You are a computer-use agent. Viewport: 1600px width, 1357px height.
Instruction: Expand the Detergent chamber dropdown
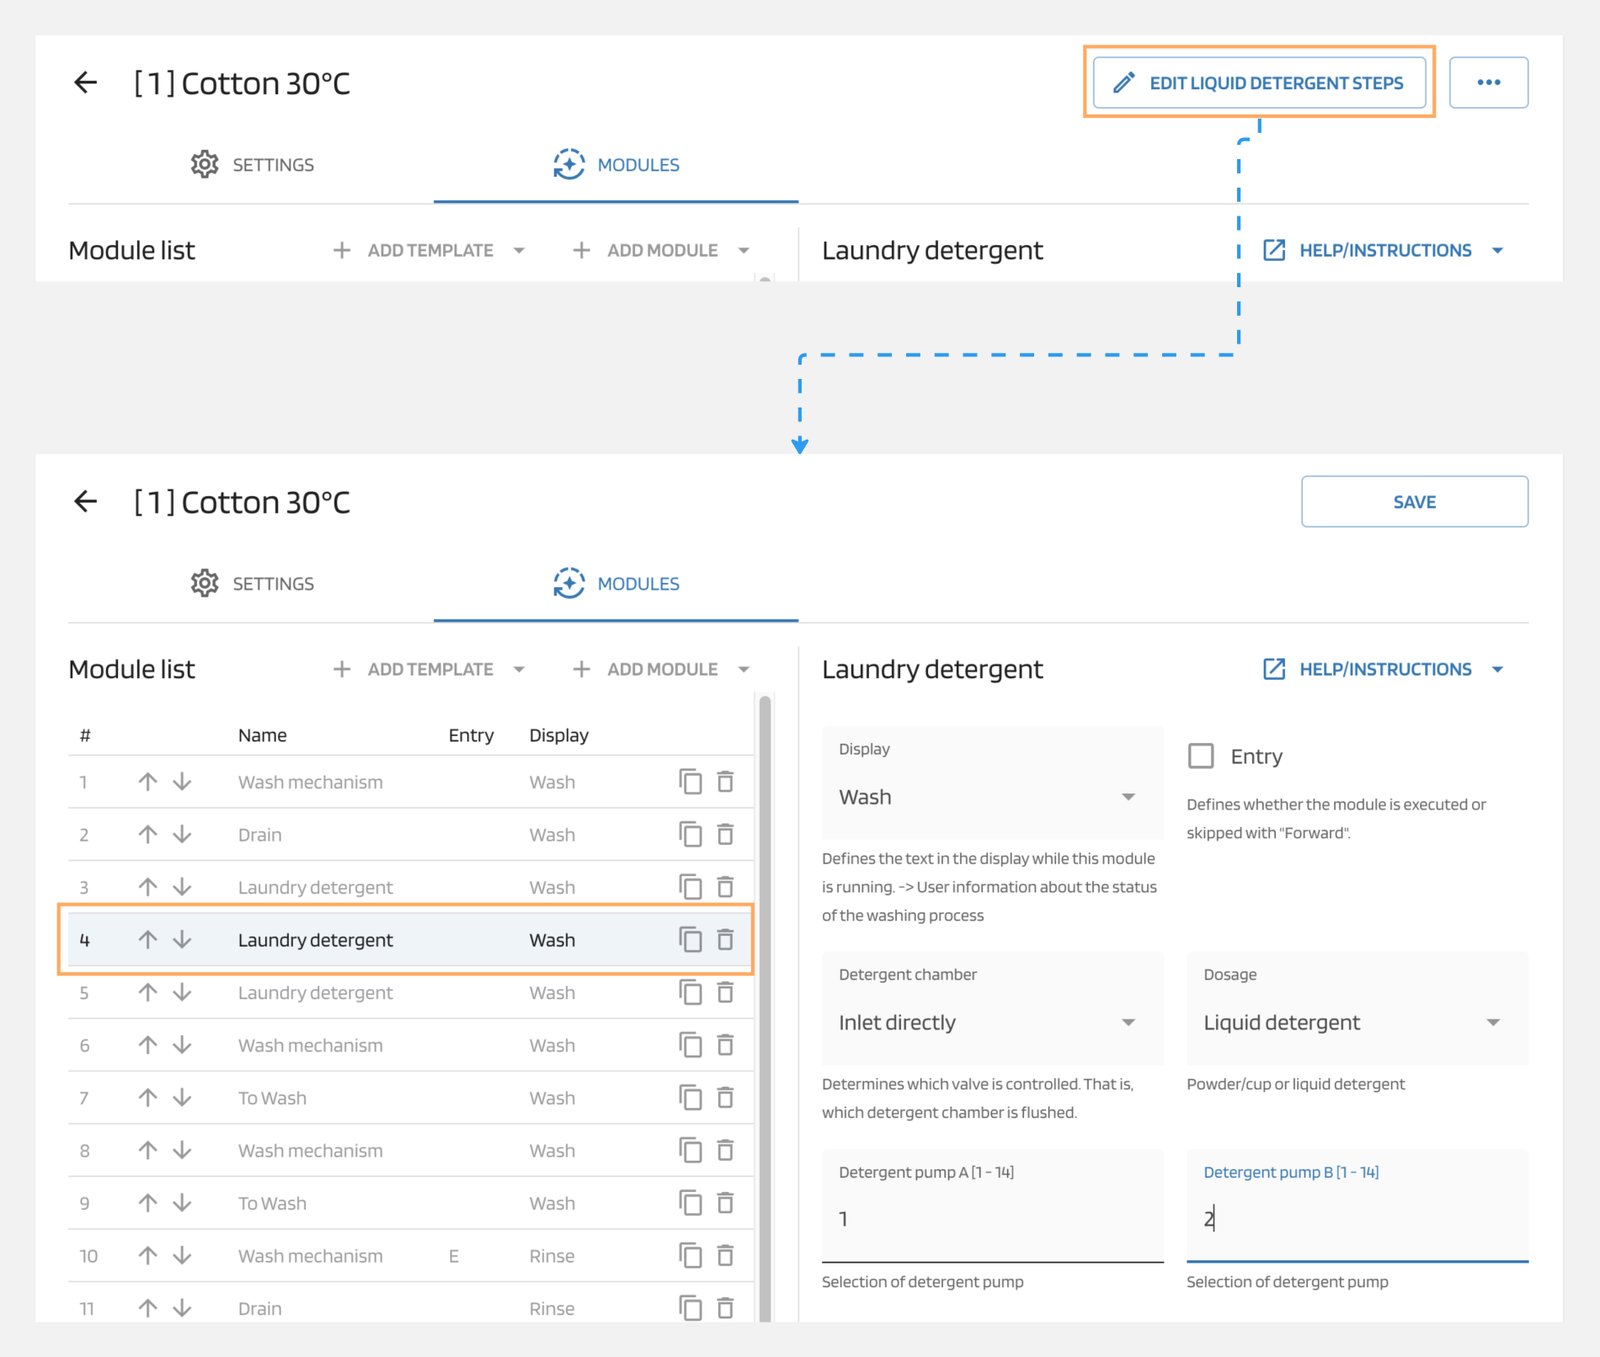pos(991,1022)
